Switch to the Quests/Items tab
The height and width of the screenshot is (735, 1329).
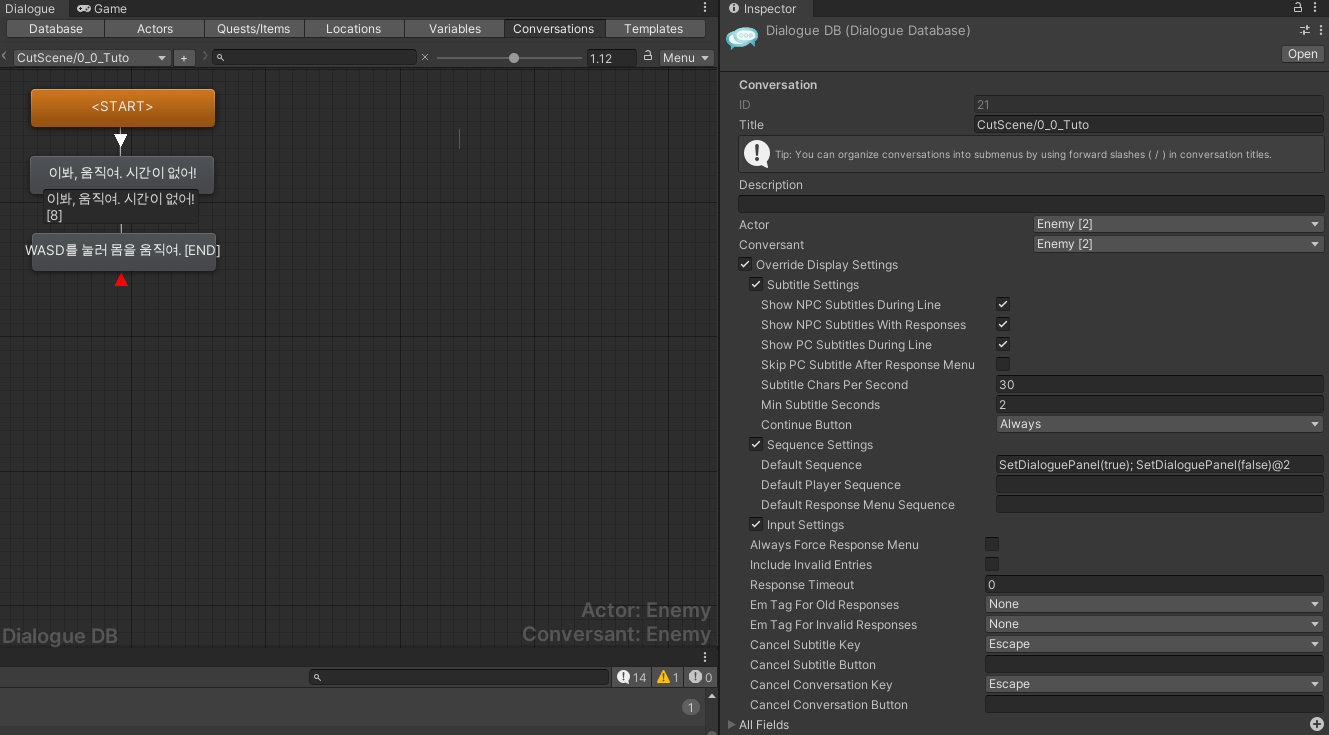pyautogui.click(x=254, y=29)
